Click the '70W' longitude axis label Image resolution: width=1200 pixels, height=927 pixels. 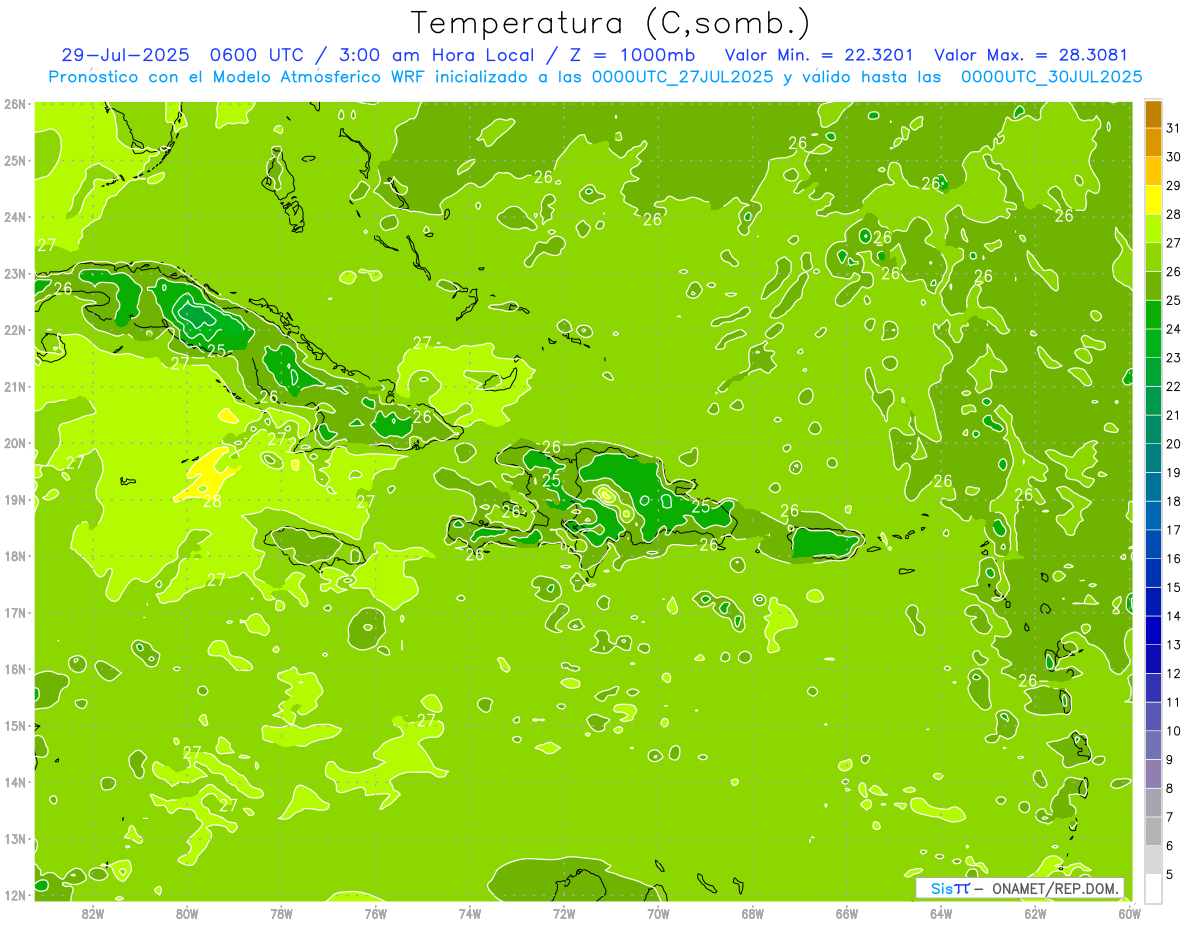coord(658,913)
